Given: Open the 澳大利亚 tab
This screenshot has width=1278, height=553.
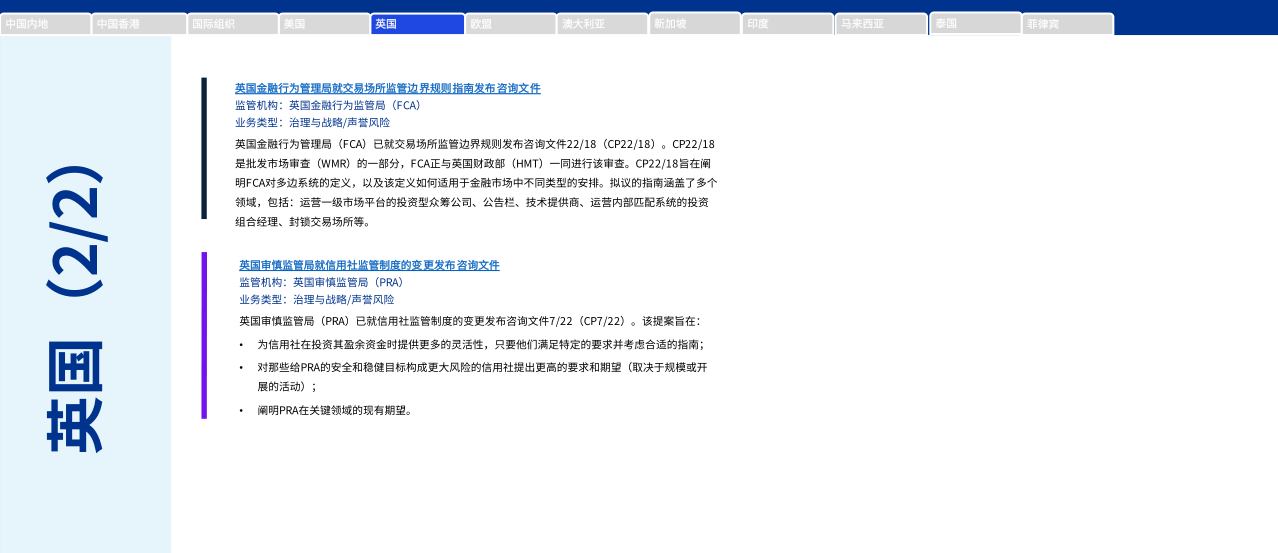Looking at the screenshot, I should [602, 24].
